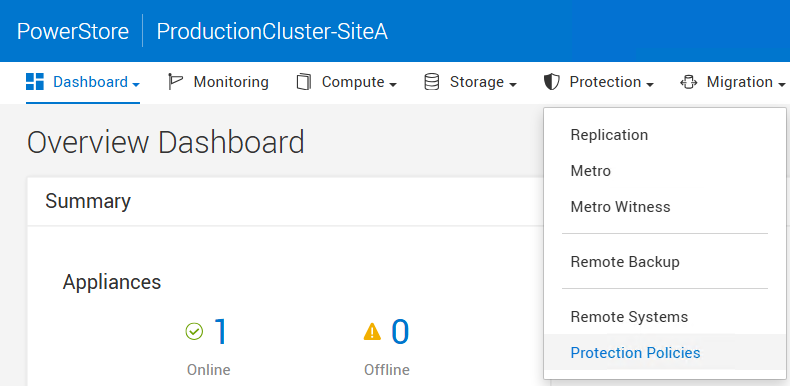Image resolution: width=790 pixels, height=386 pixels.
Task: Click the Appliances section label
Action: (x=112, y=282)
